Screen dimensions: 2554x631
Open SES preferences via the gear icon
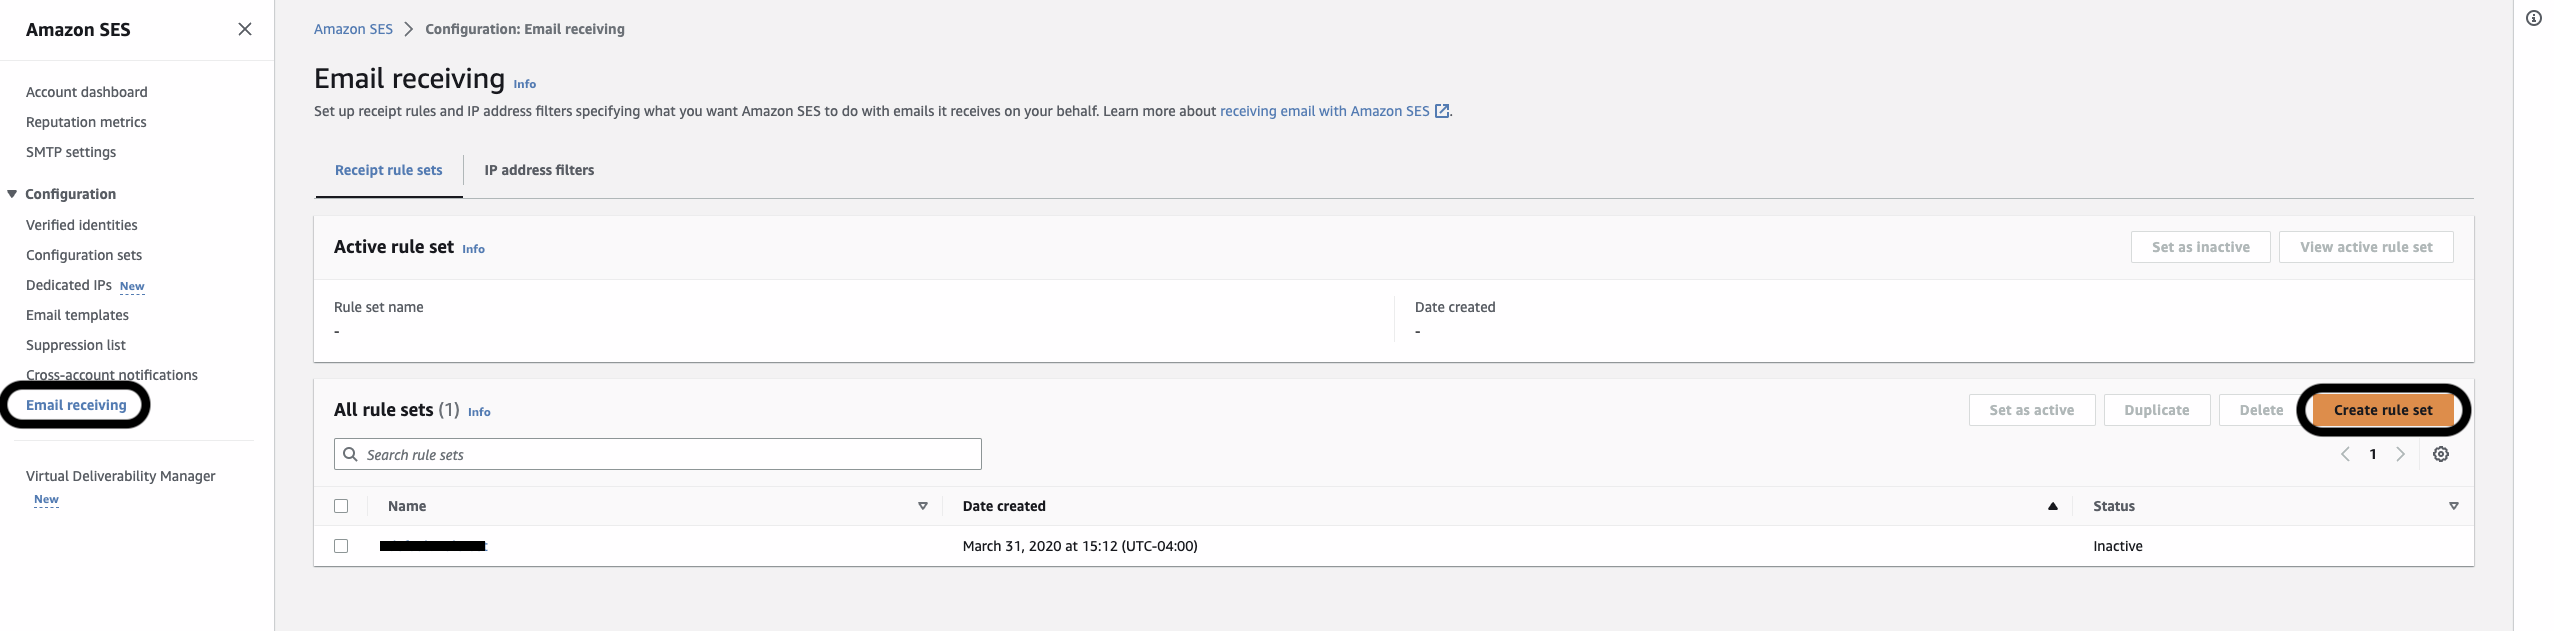(2441, 454)
